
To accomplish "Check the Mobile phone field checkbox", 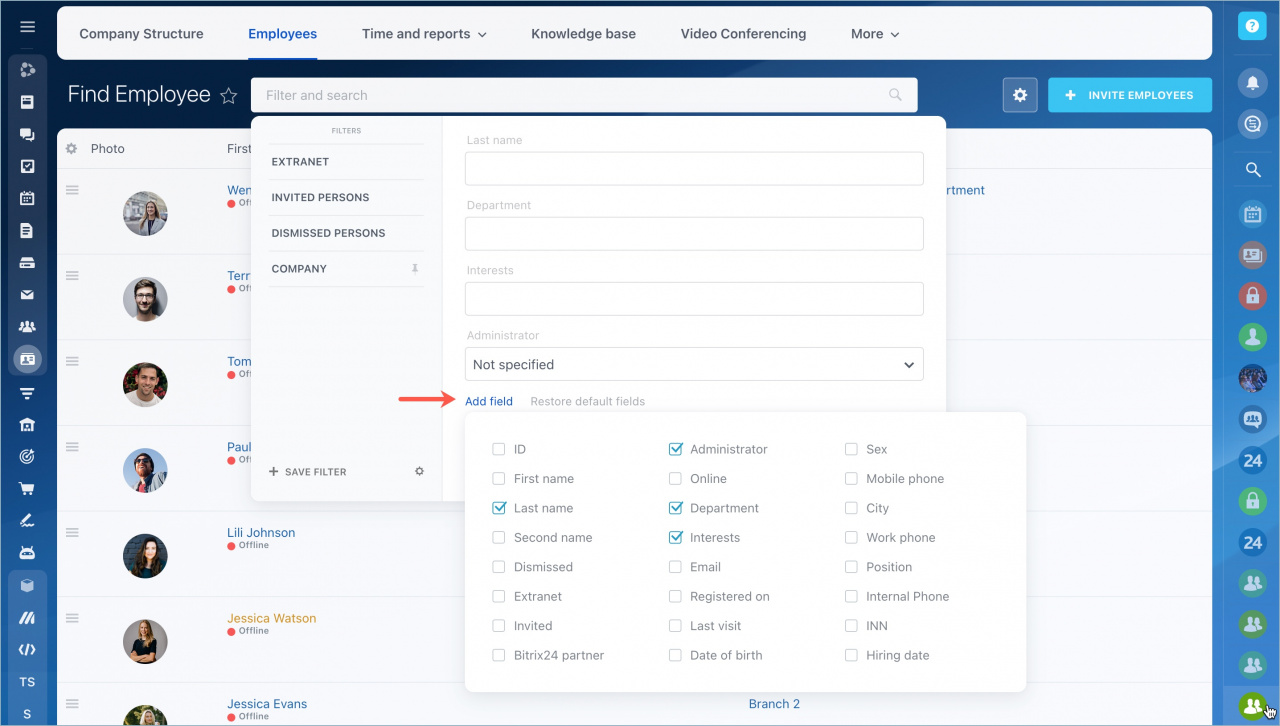I will 851,479.
